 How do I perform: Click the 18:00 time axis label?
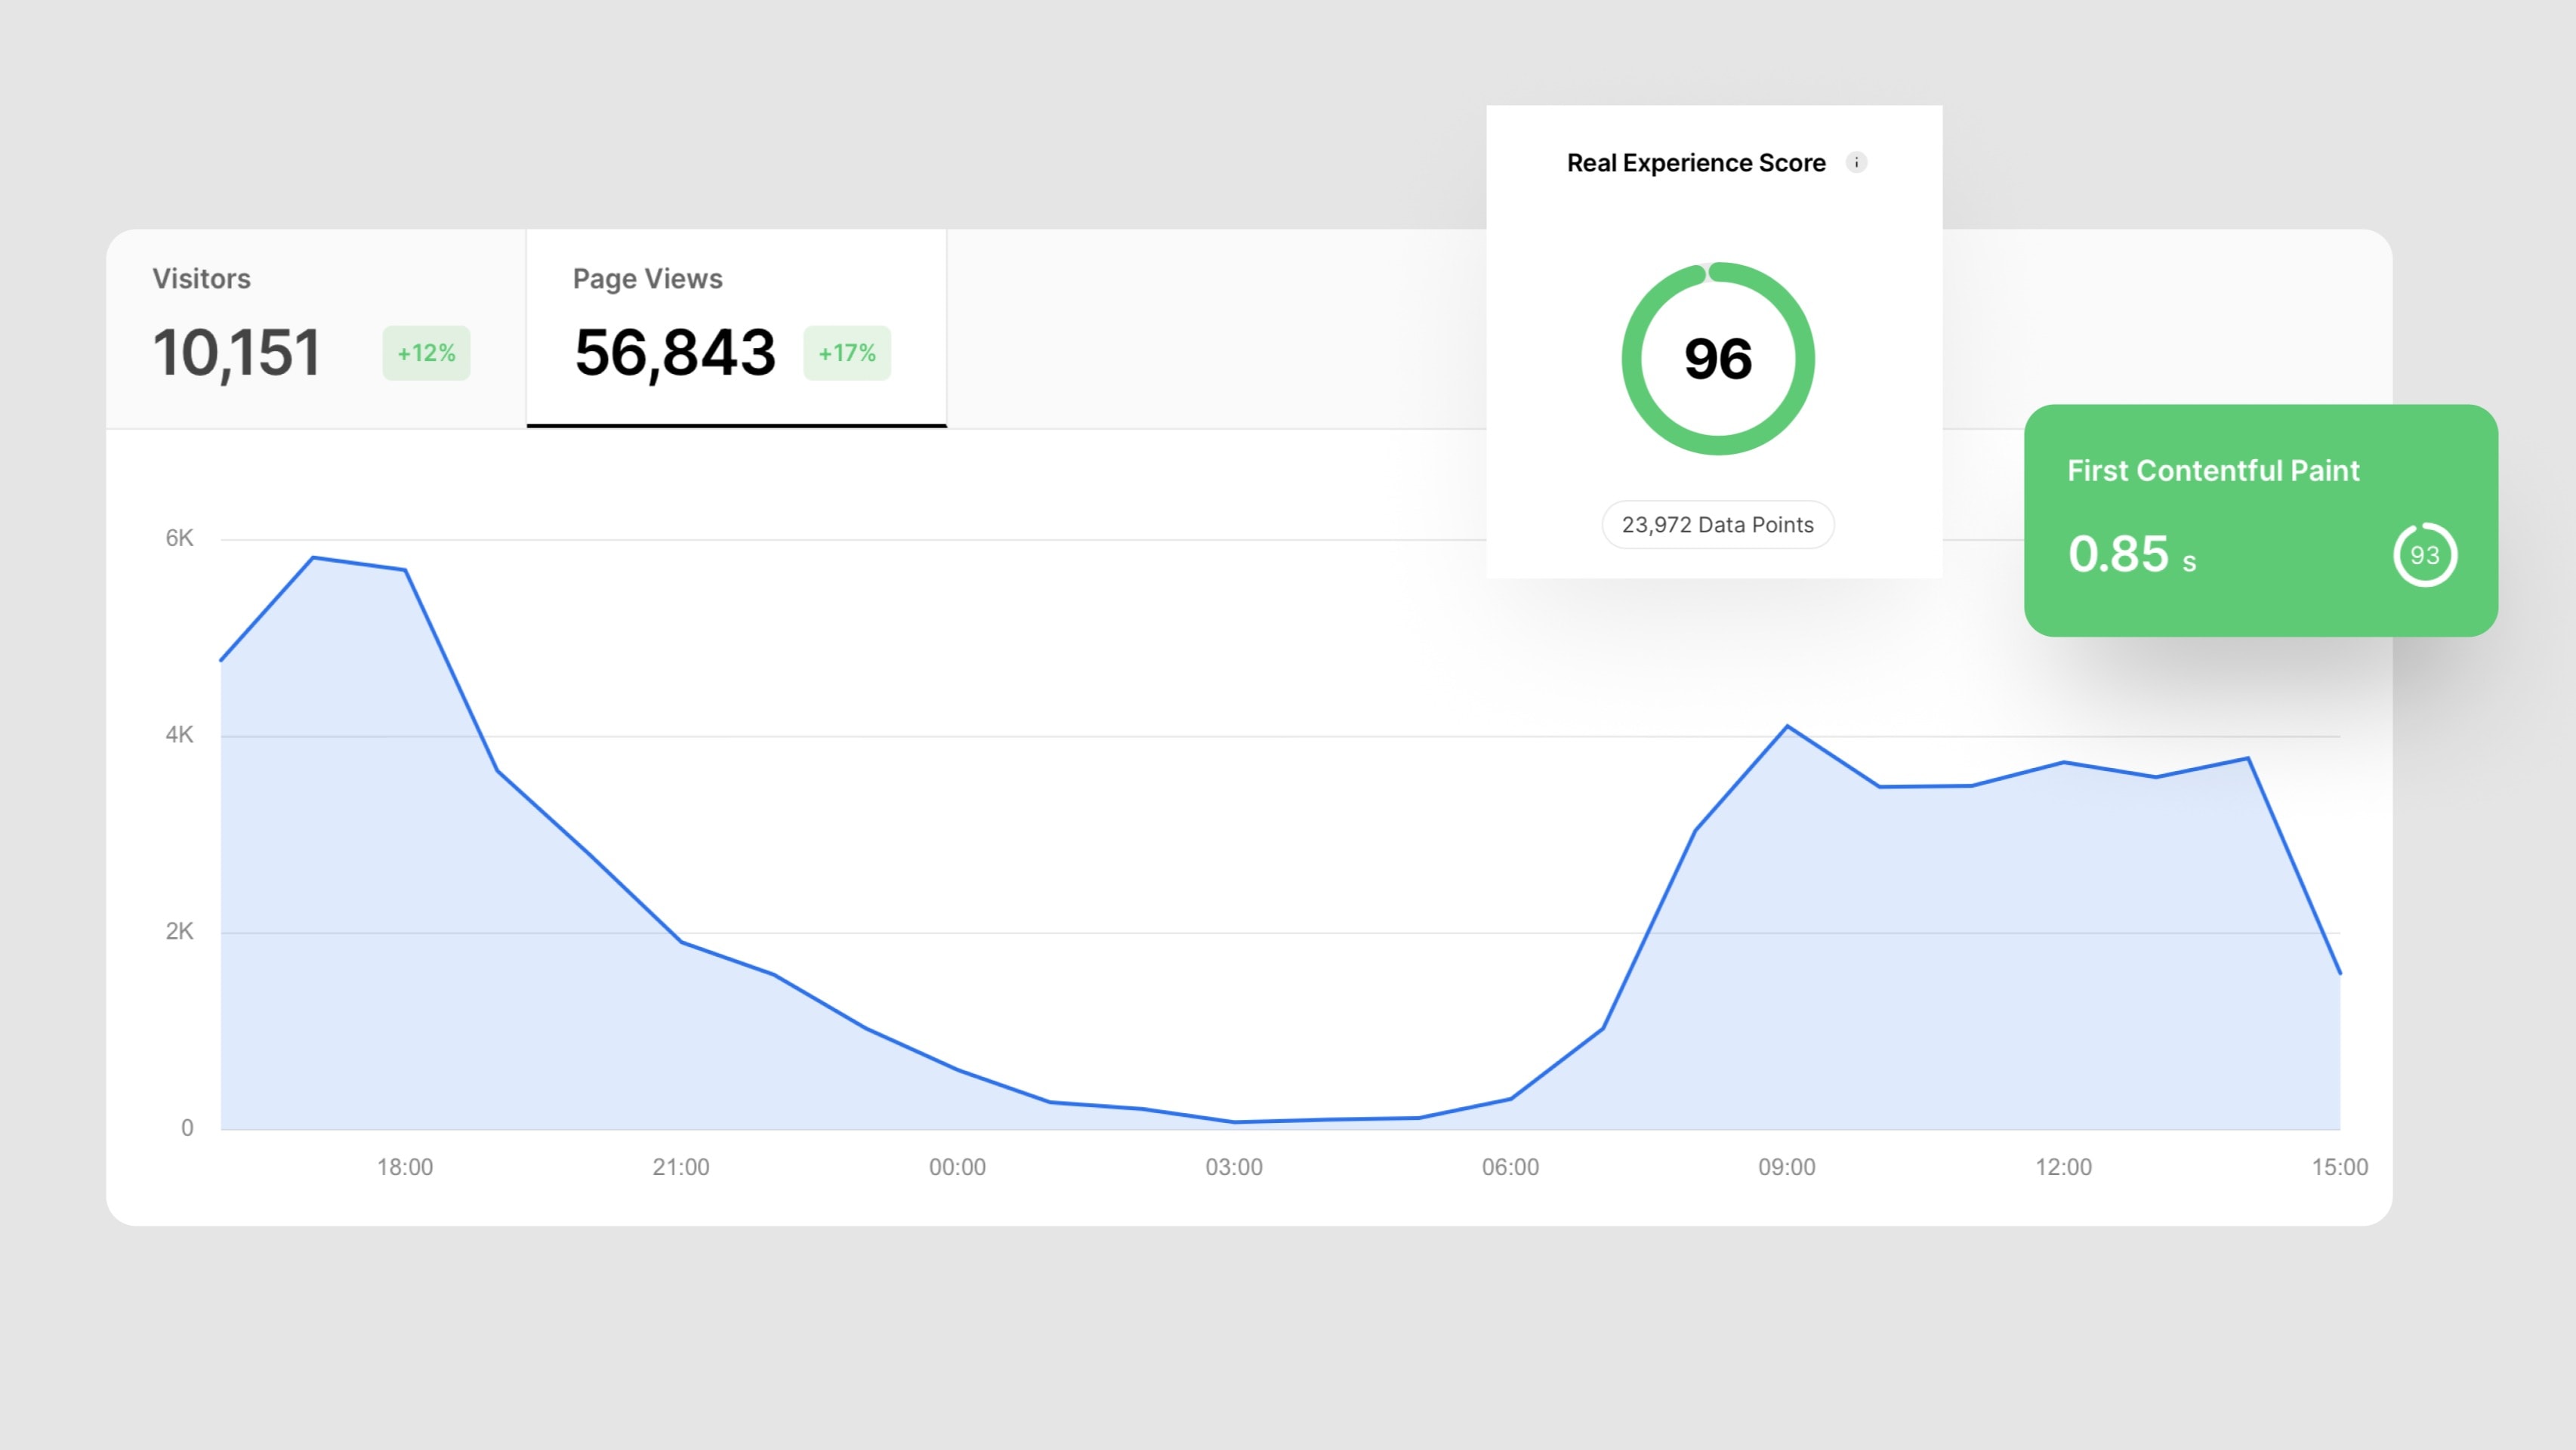(404, 1167)
